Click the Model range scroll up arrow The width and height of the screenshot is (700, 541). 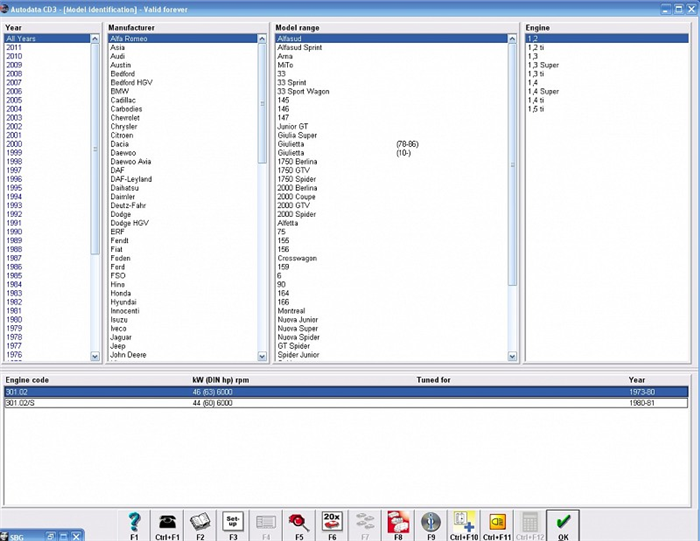coord(512,39)
